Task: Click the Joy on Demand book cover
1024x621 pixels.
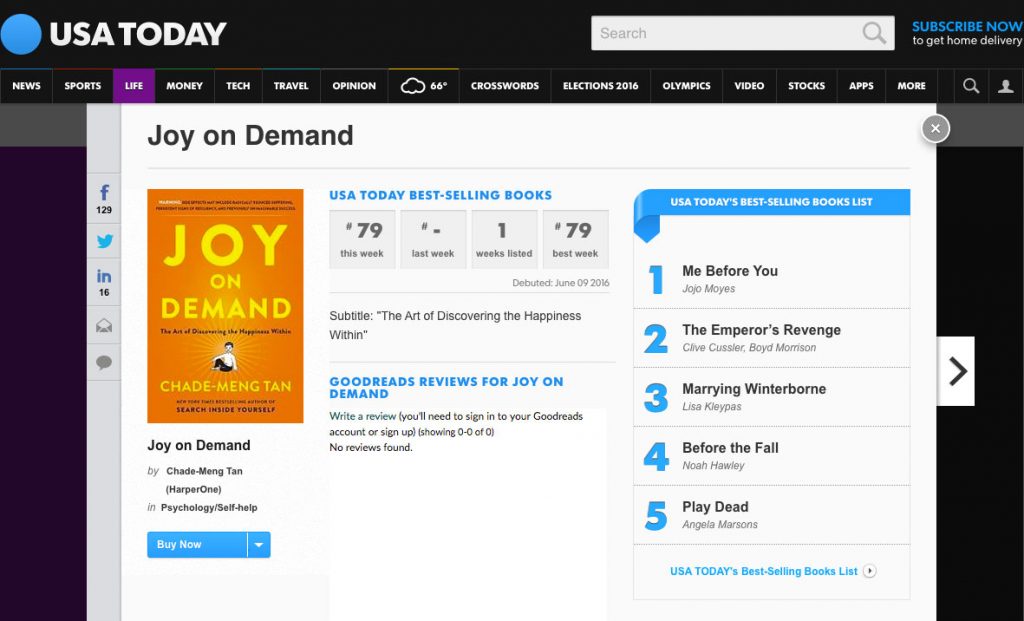Action: 225,306
